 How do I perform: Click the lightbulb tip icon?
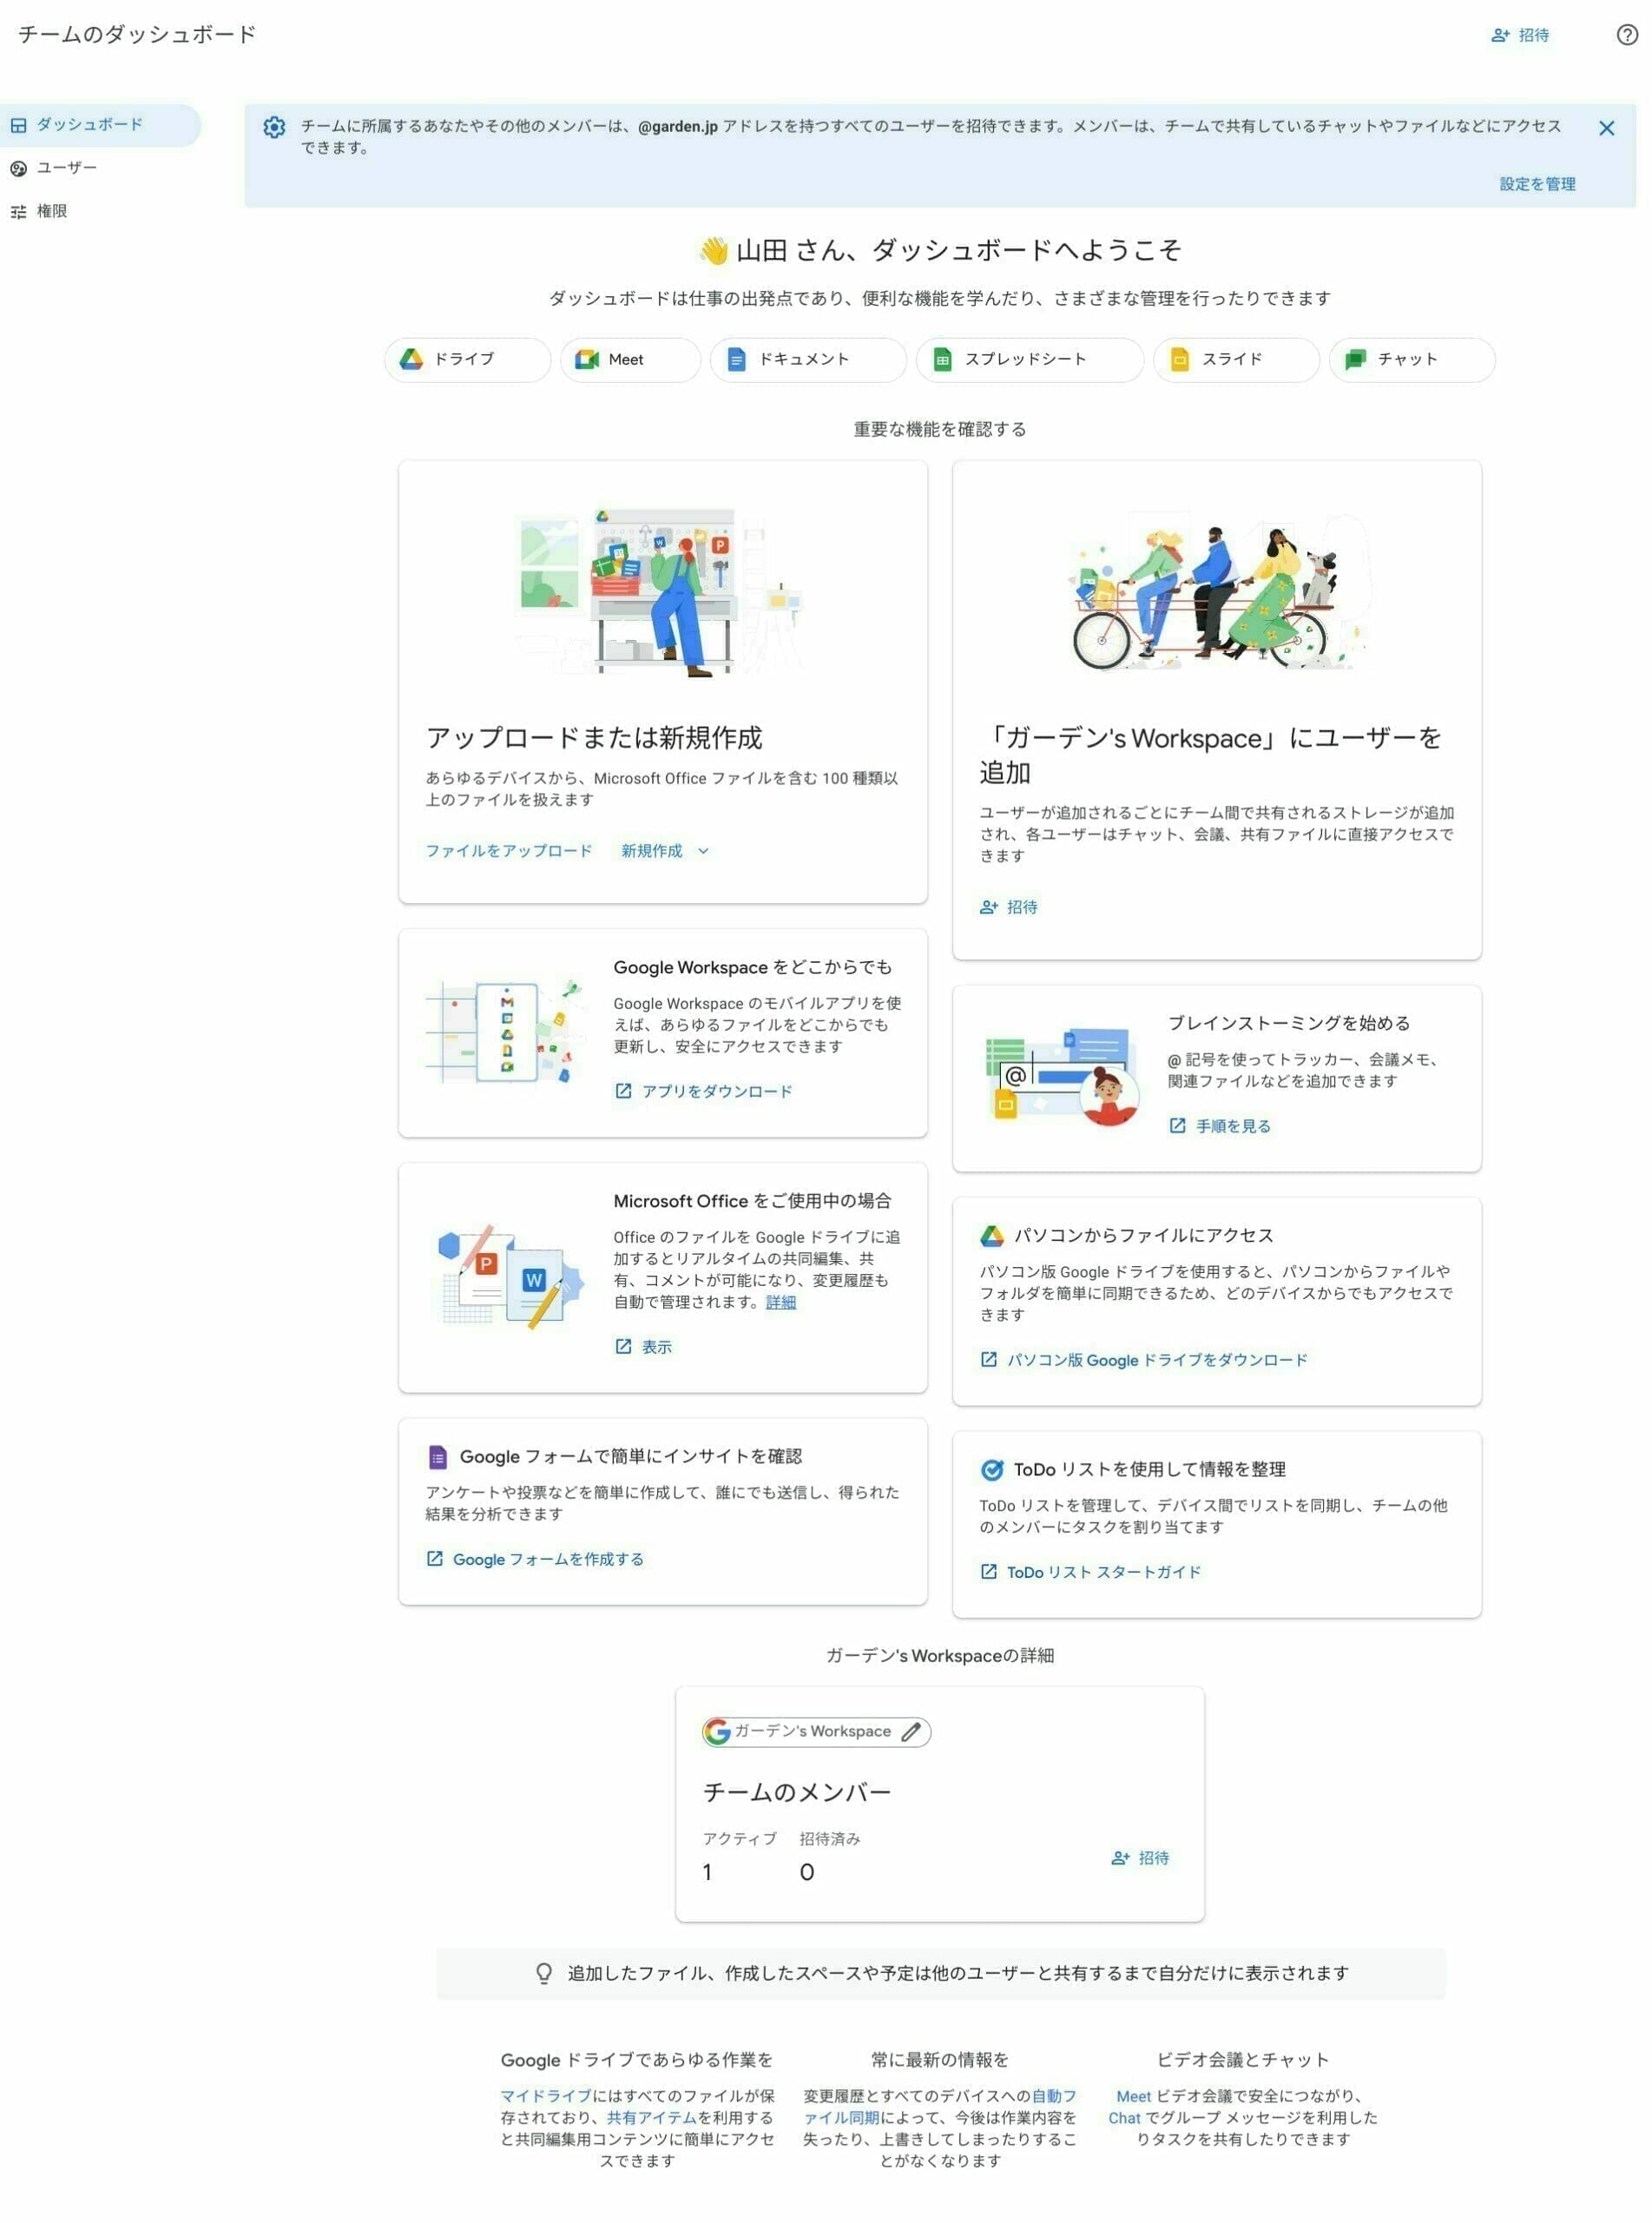tap(544, 1973)
